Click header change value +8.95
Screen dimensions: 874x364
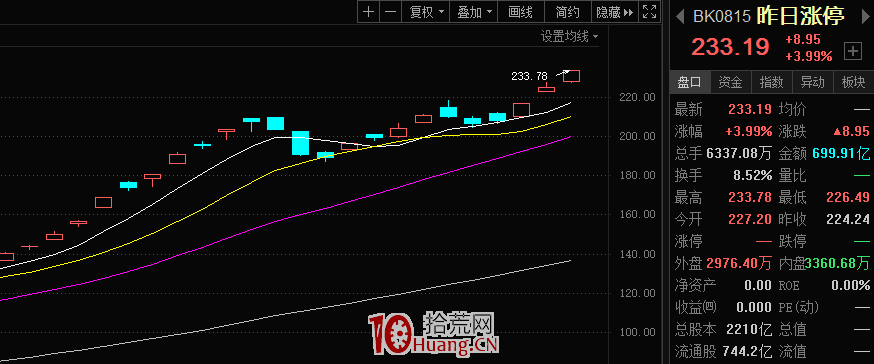click(x=803, y=40)
